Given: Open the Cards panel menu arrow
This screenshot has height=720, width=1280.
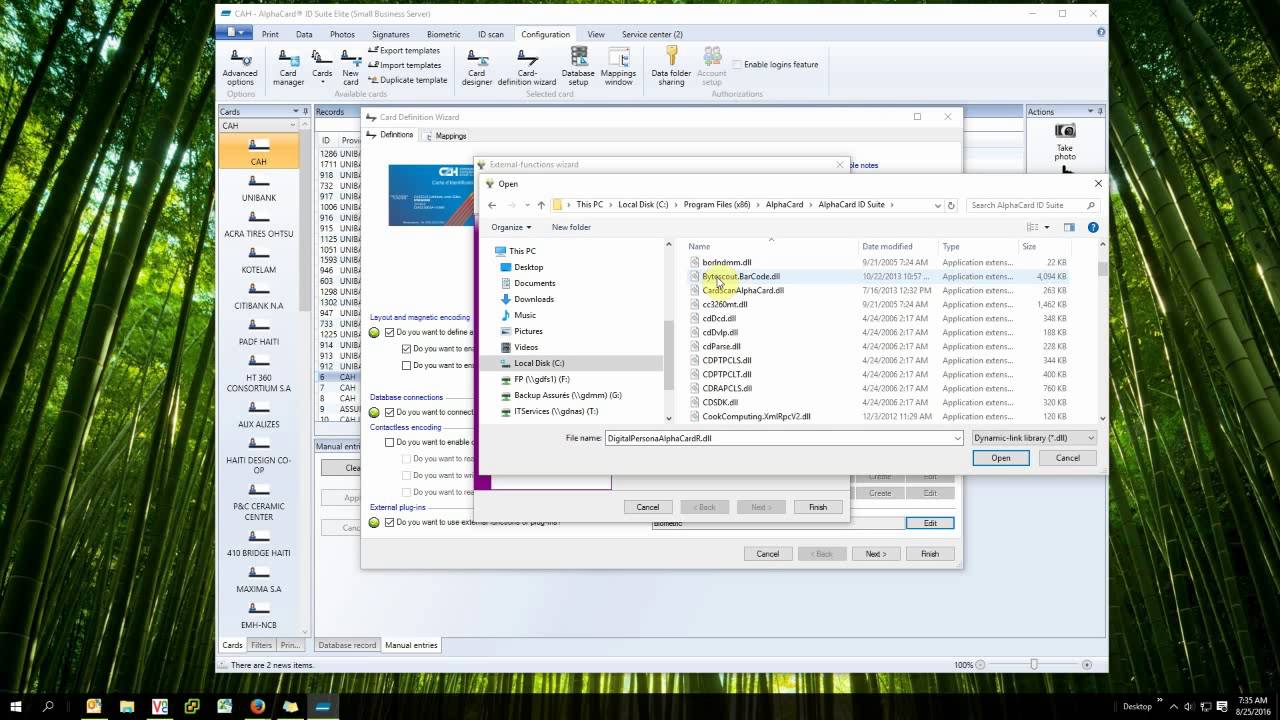Looking at the screenshot, I should 295,112.
